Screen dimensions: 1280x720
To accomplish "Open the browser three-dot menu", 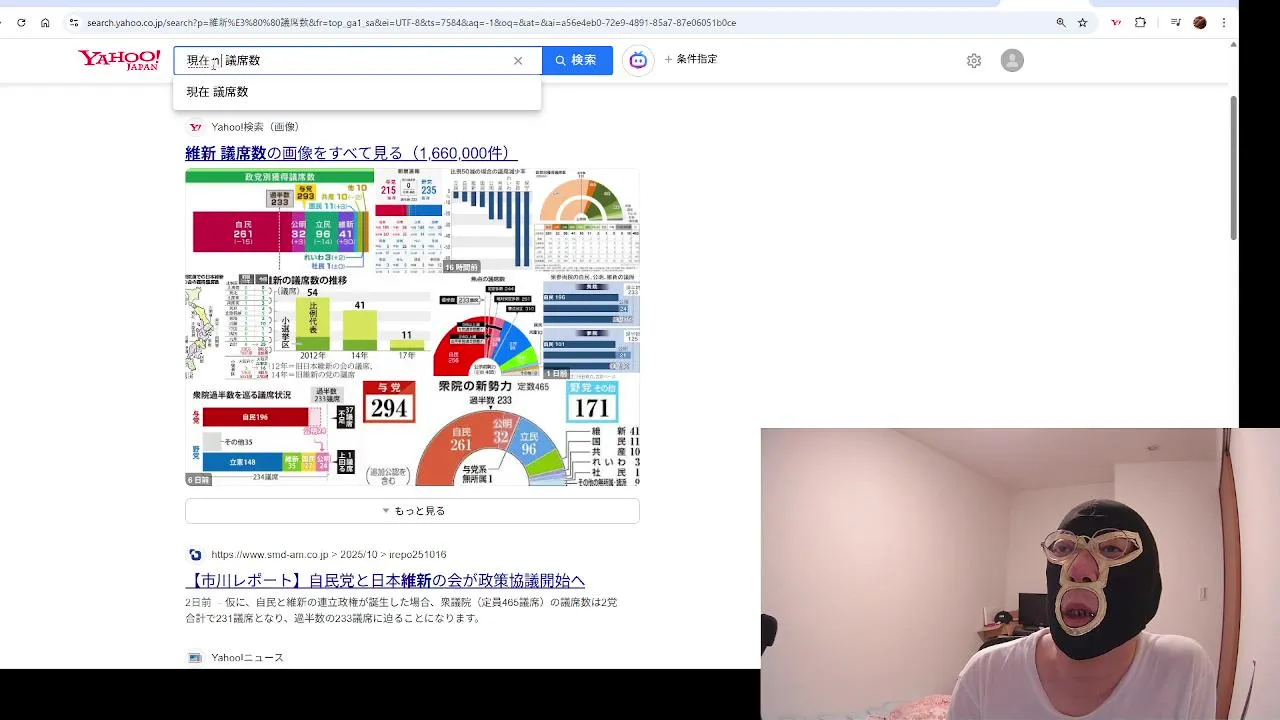I will [1223, 22].
